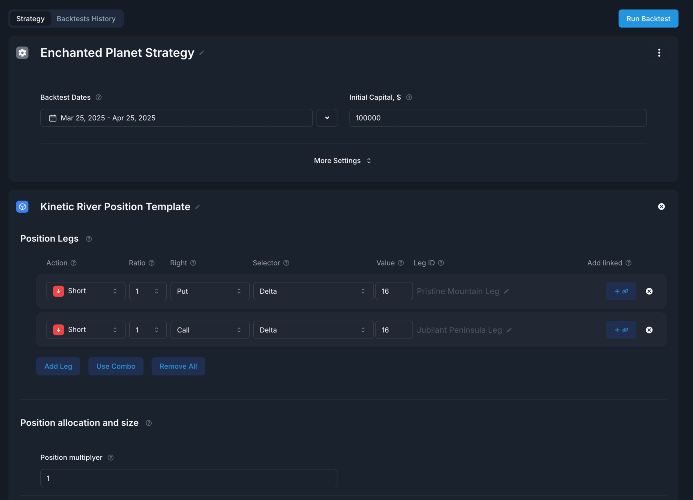Click the Run Backtest button
Image resolution: width=693 pixels, height=500 pixels.
(648, 19)
